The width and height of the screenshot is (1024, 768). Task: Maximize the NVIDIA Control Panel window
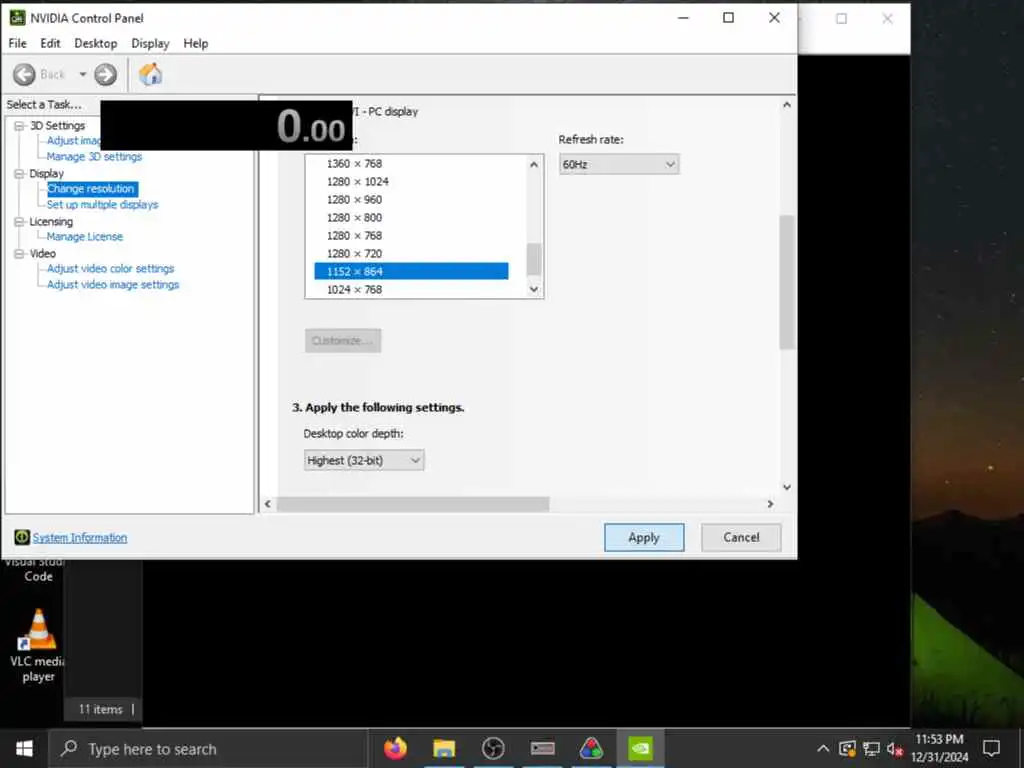[x=729, y=18]
